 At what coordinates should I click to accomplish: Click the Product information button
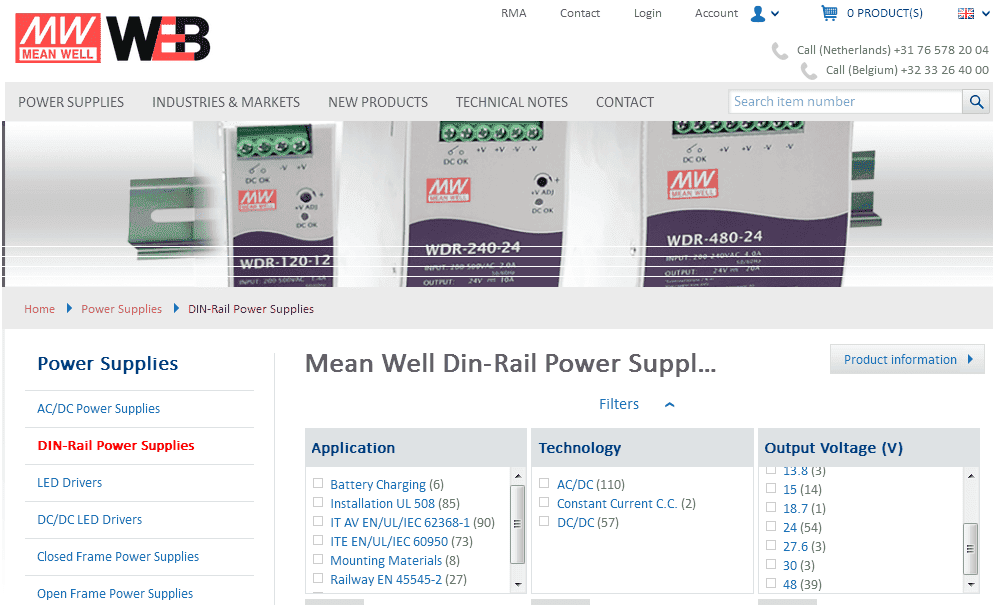[x=907, y=359]
